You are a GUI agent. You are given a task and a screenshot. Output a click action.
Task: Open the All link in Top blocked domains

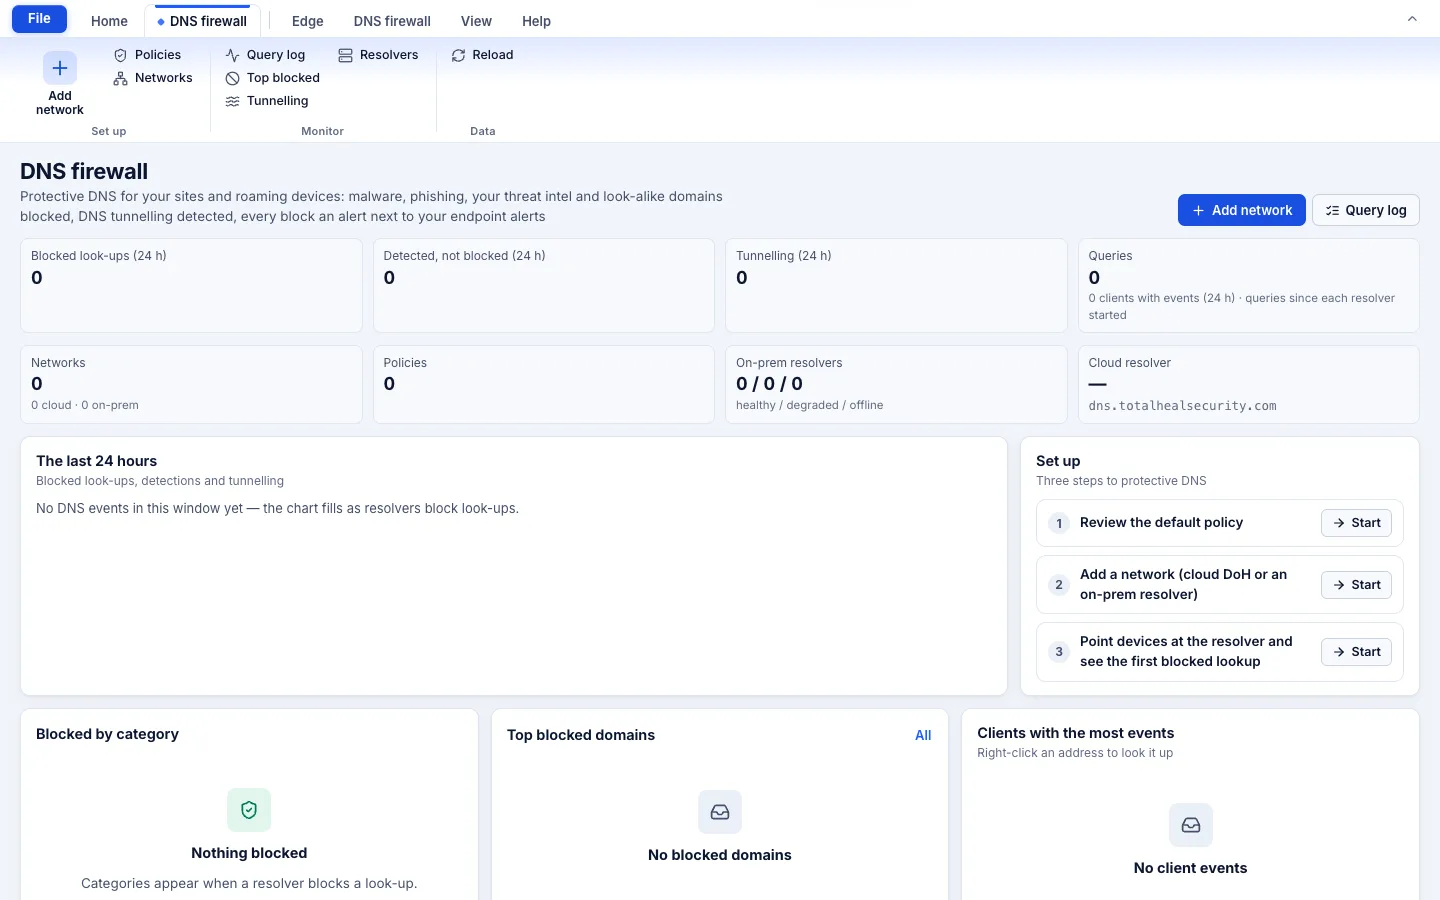[923, 735]
